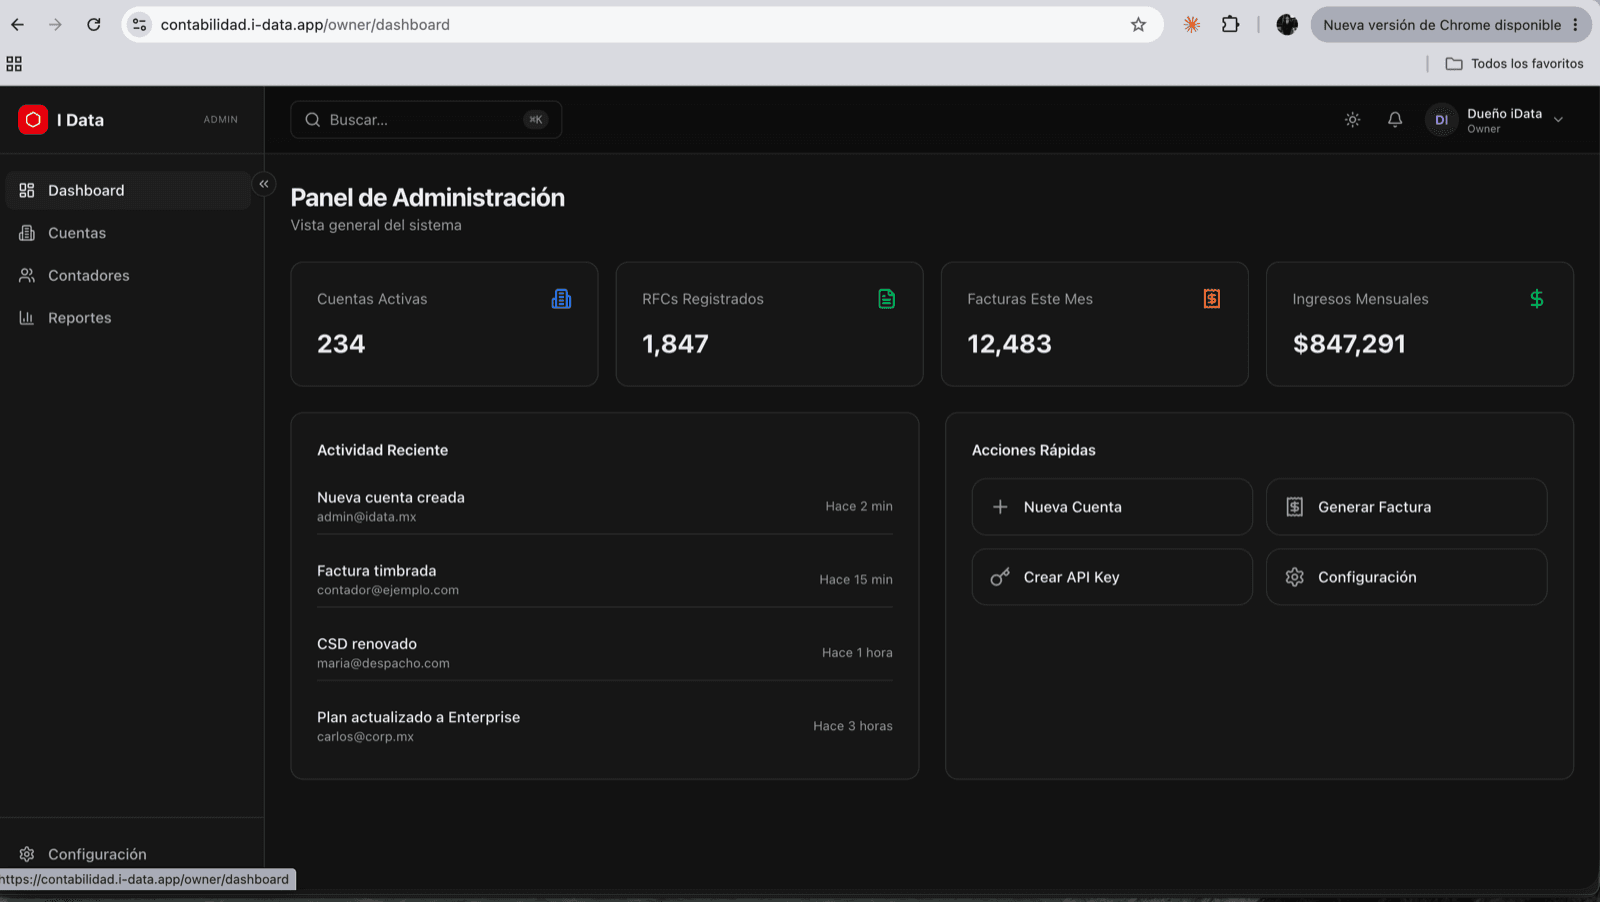Open Configuración at the sidebar bottom
The image size is (1600, 902).
128,854
